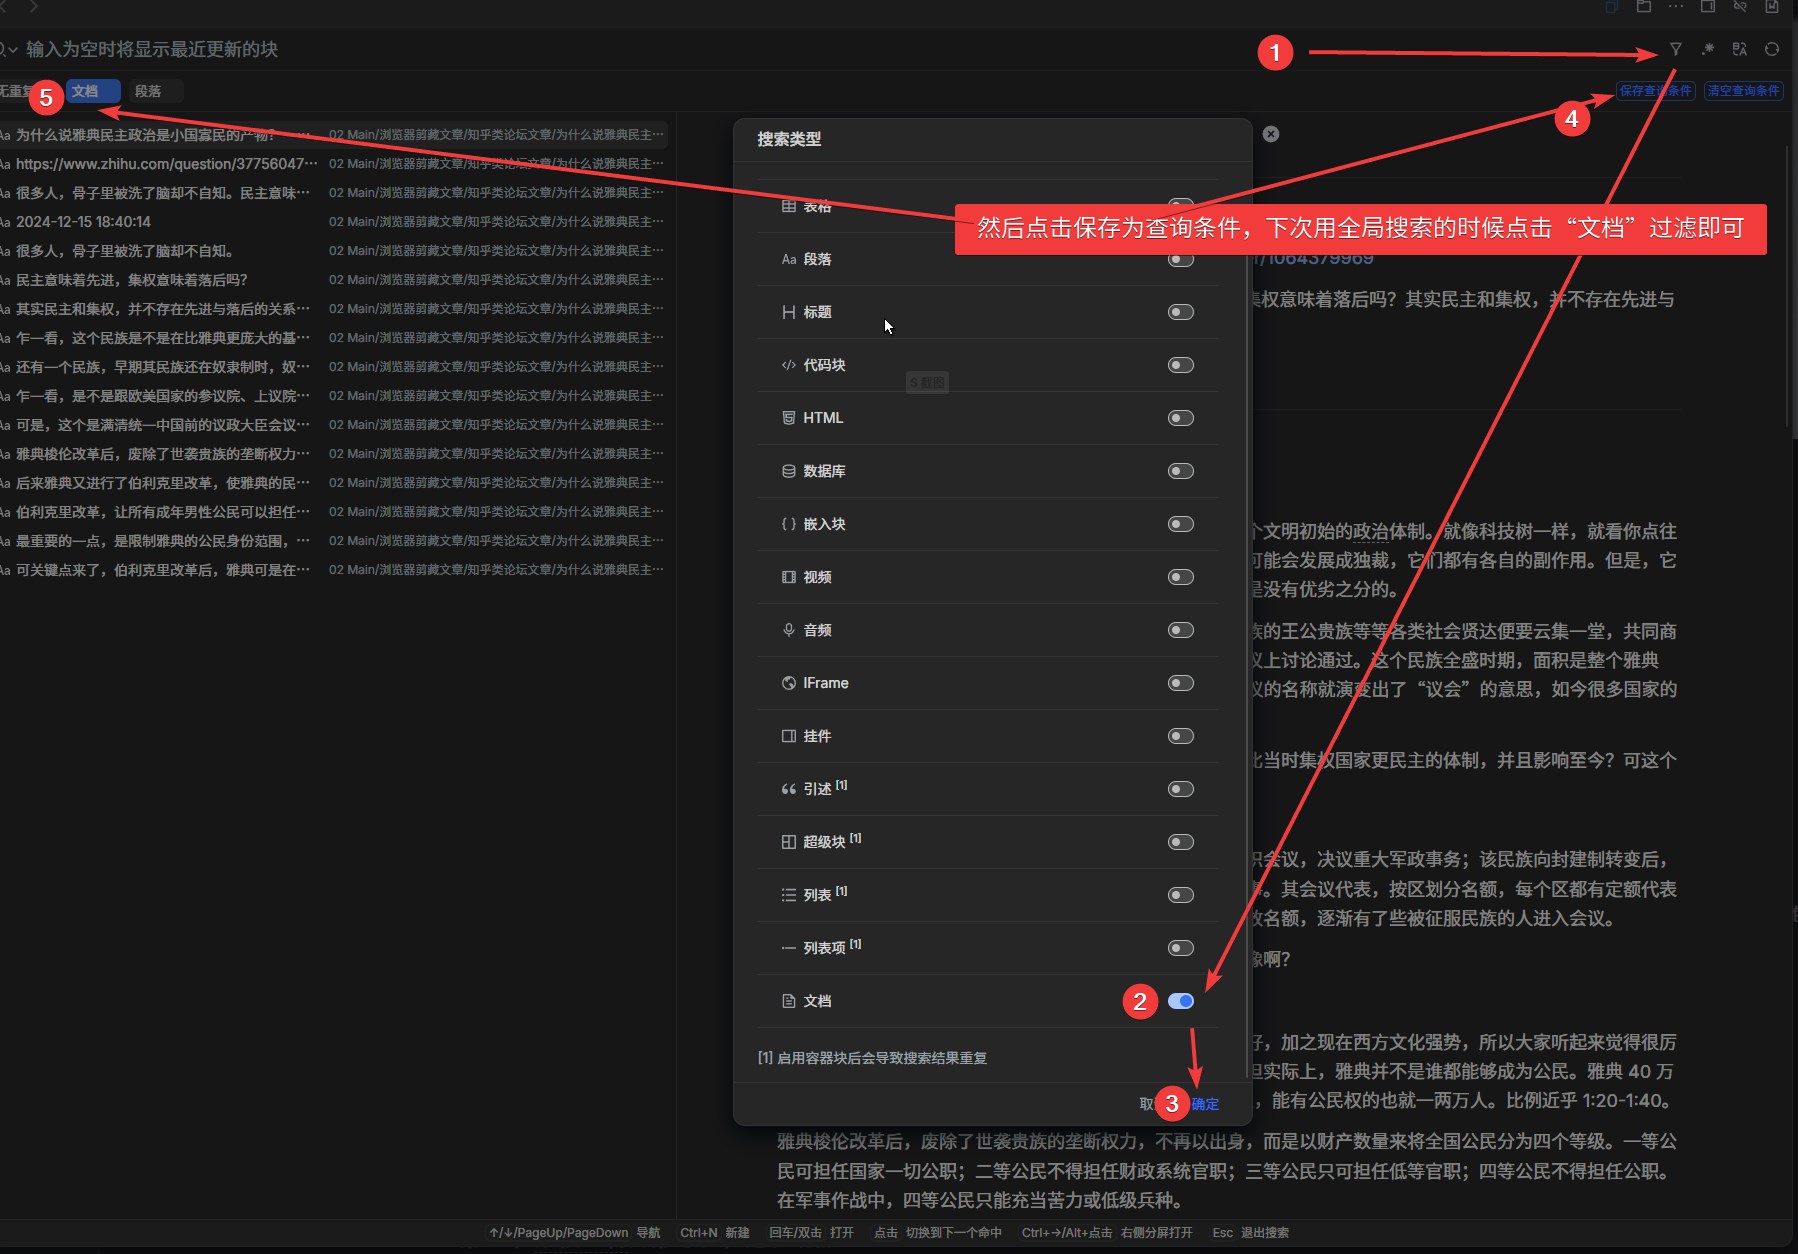Click the IFrame globe icon
The image size is (1798, 1254).
pos(789,683)
